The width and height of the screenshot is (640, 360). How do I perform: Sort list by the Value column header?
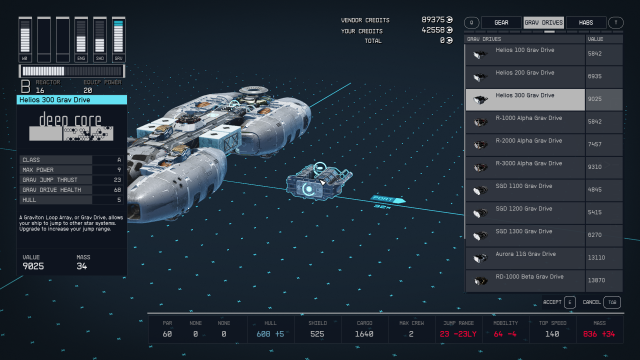[x=604, y=39]
